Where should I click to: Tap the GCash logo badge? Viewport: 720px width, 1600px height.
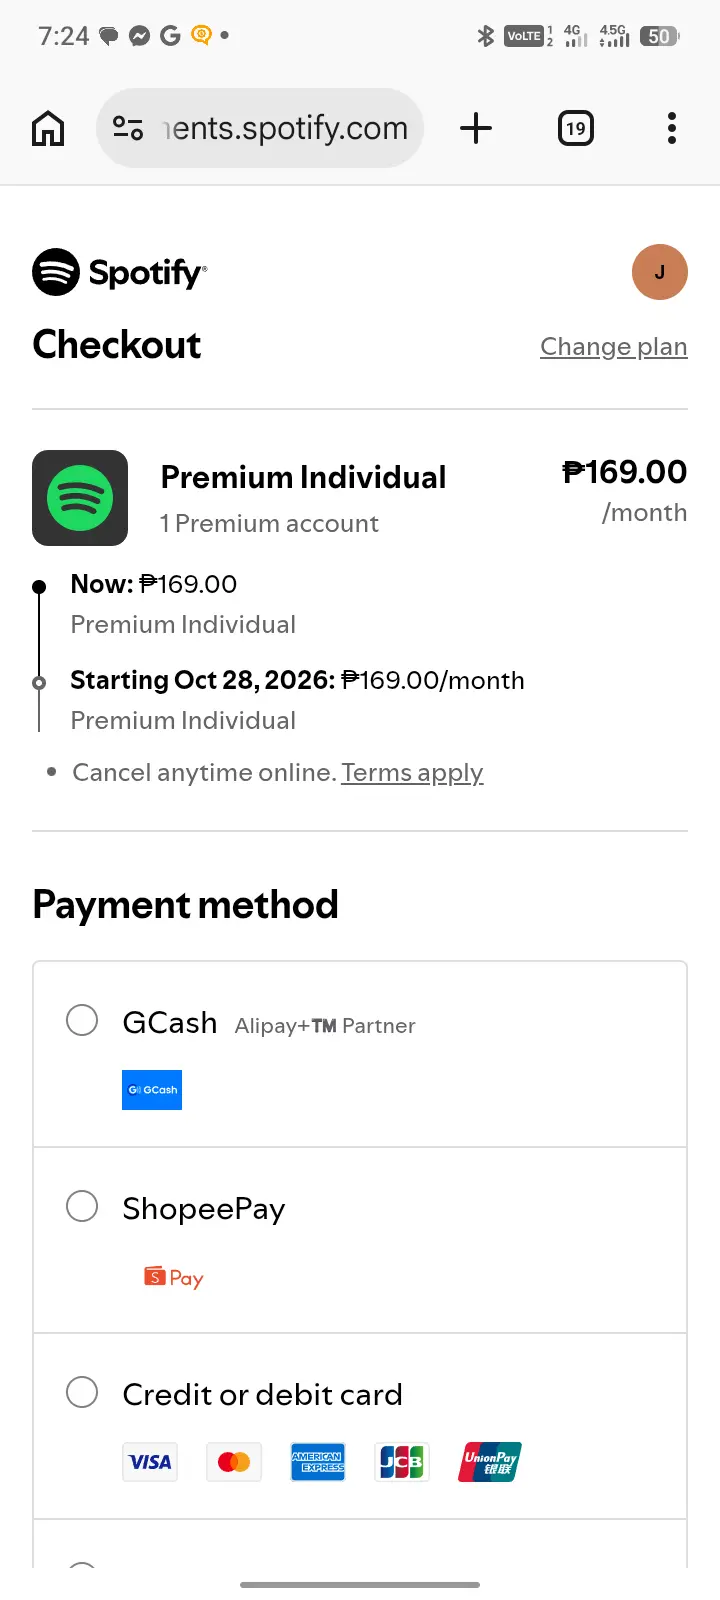[x=152, y=1090]
